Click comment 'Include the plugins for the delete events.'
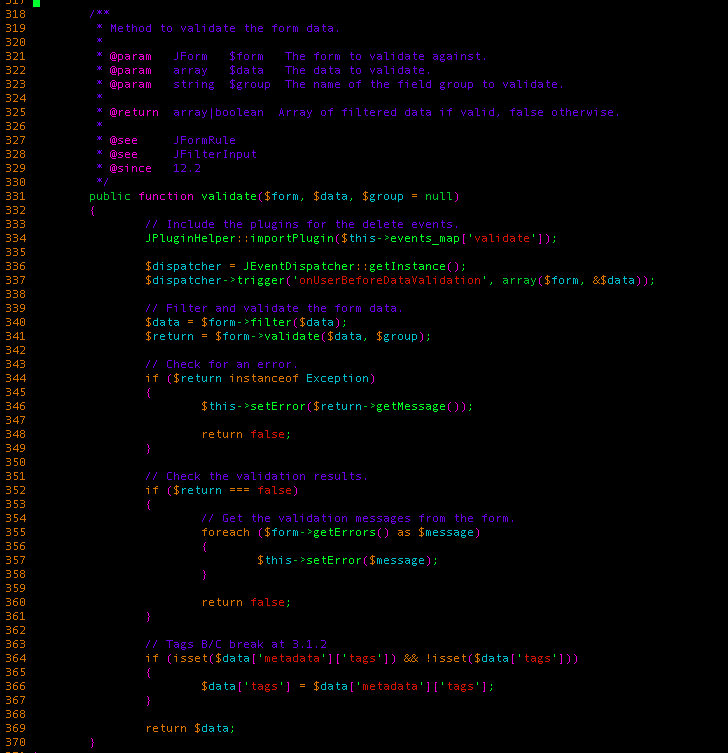Viewport: 728px width, 753px height. tap(303, 224)
